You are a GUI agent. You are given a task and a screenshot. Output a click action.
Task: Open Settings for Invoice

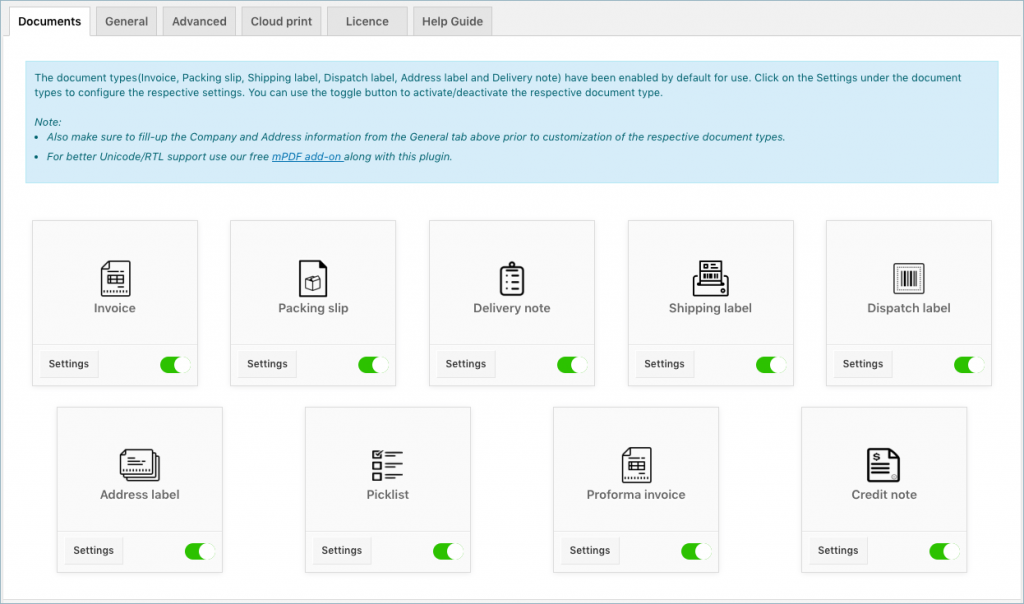[x=69, y=364]
